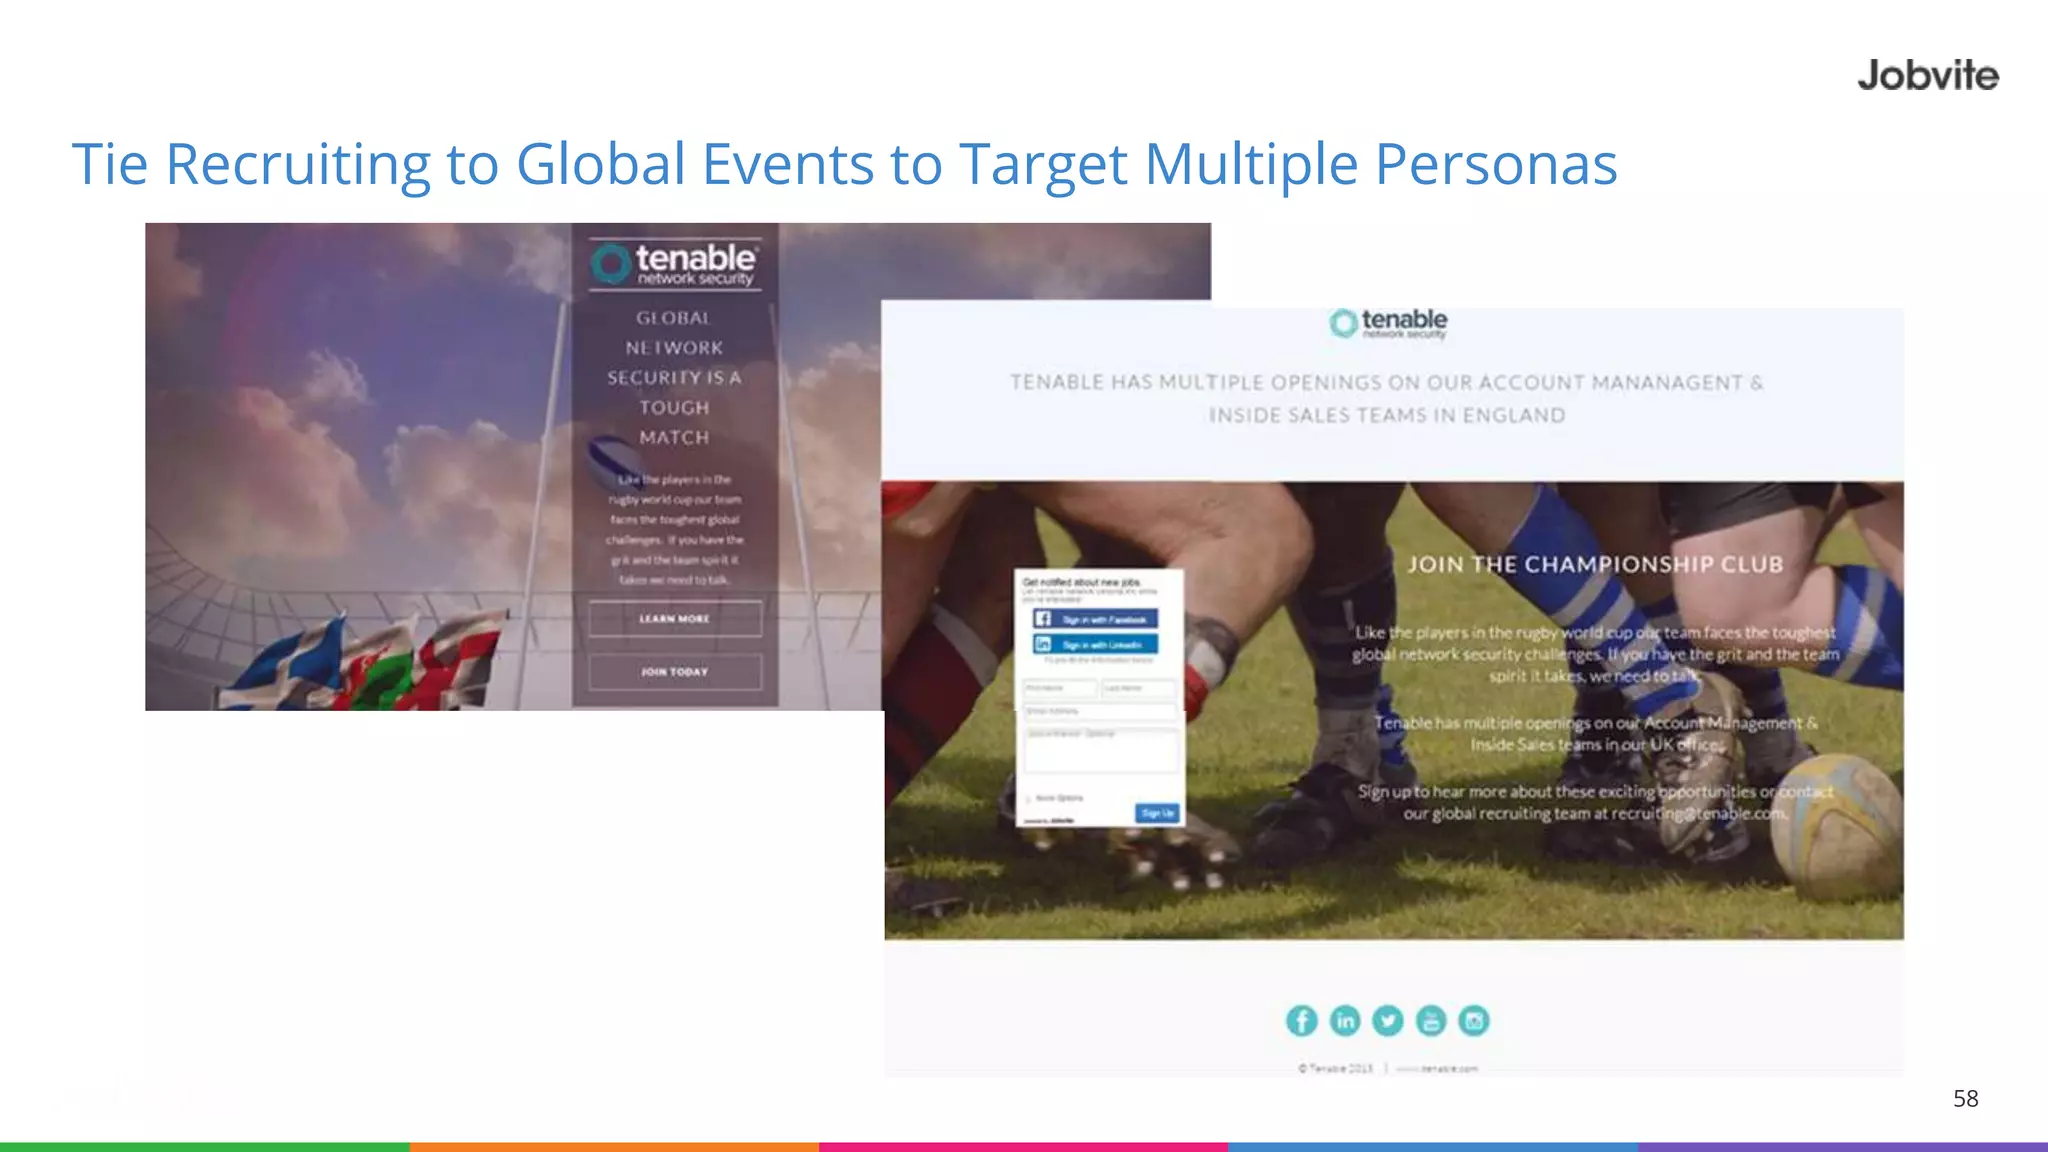Image resolution: width=2048 pixels, height=1152 pixels.
Task: Click the 'Sign up to hear more' paragraph
Action: point(1595,802)
